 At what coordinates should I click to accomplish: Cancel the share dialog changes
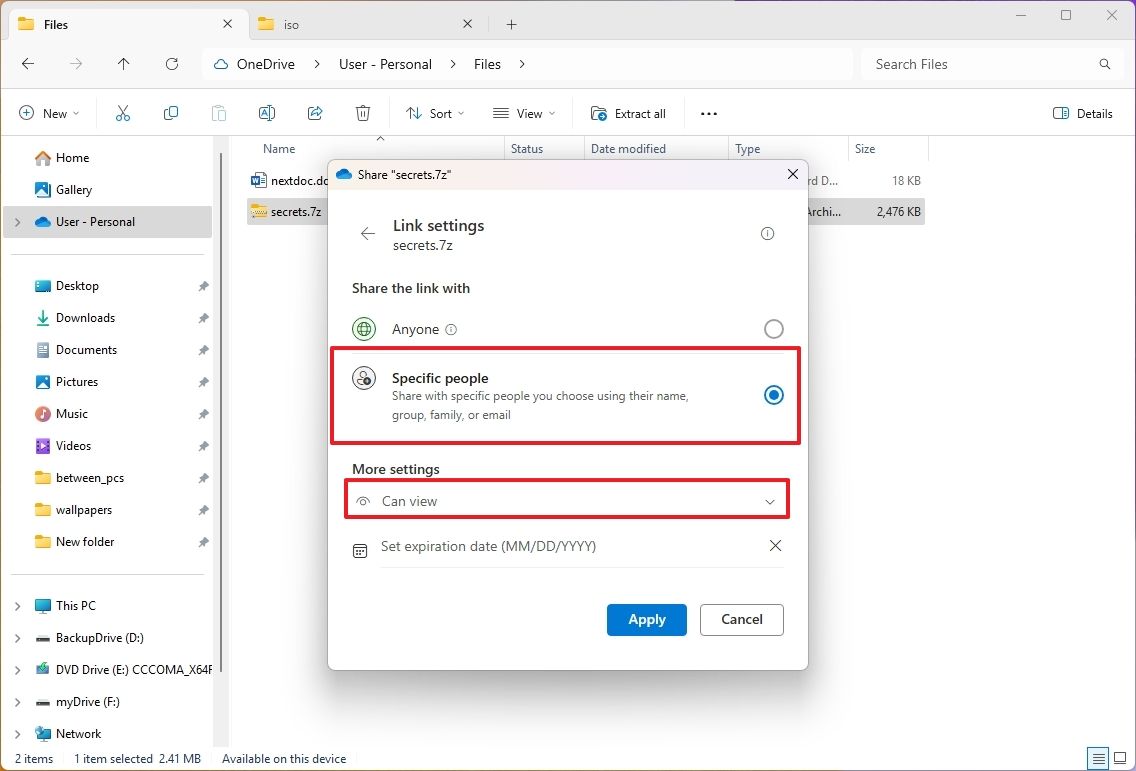(741, 619)
